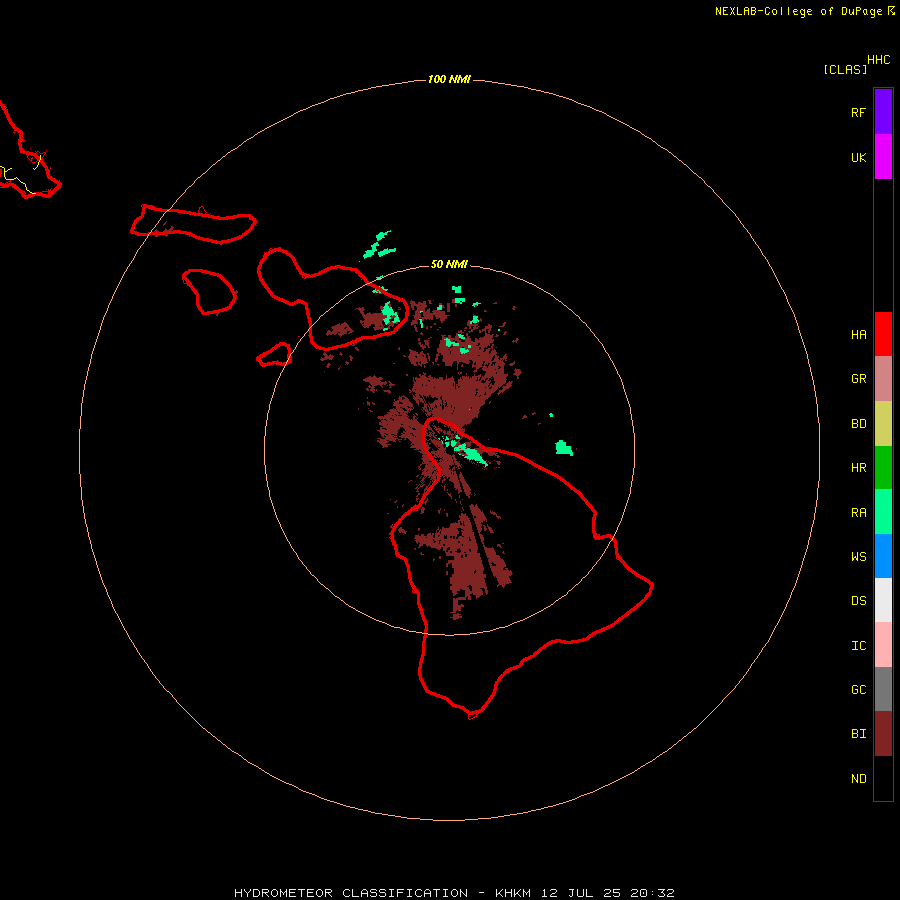Select the BD yellow legend swatch
900x900 pixels.
[x=883, y=424]
